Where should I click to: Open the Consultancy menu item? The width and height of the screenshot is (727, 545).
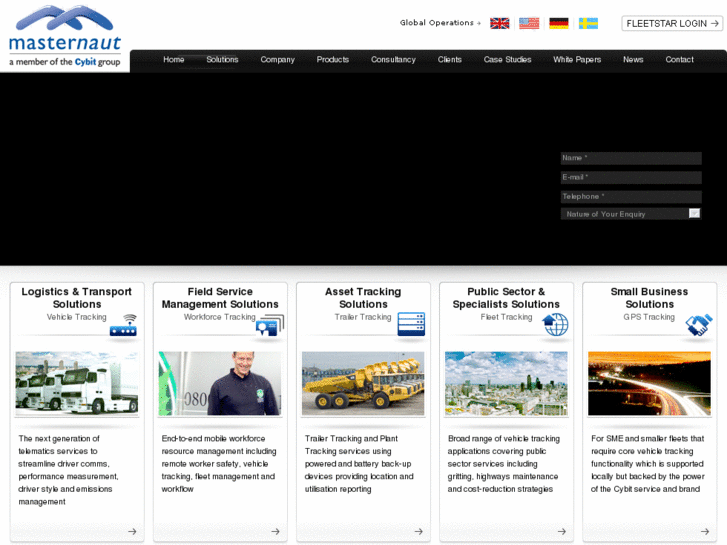coord(393,59)
